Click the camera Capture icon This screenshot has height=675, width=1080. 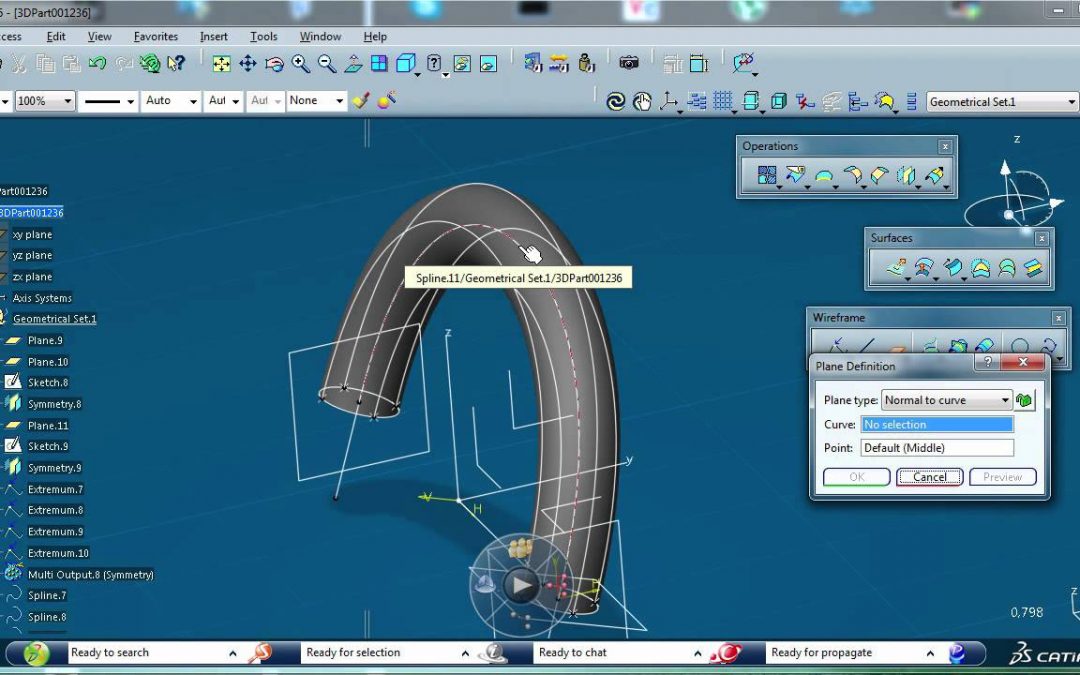click(628, 63)
